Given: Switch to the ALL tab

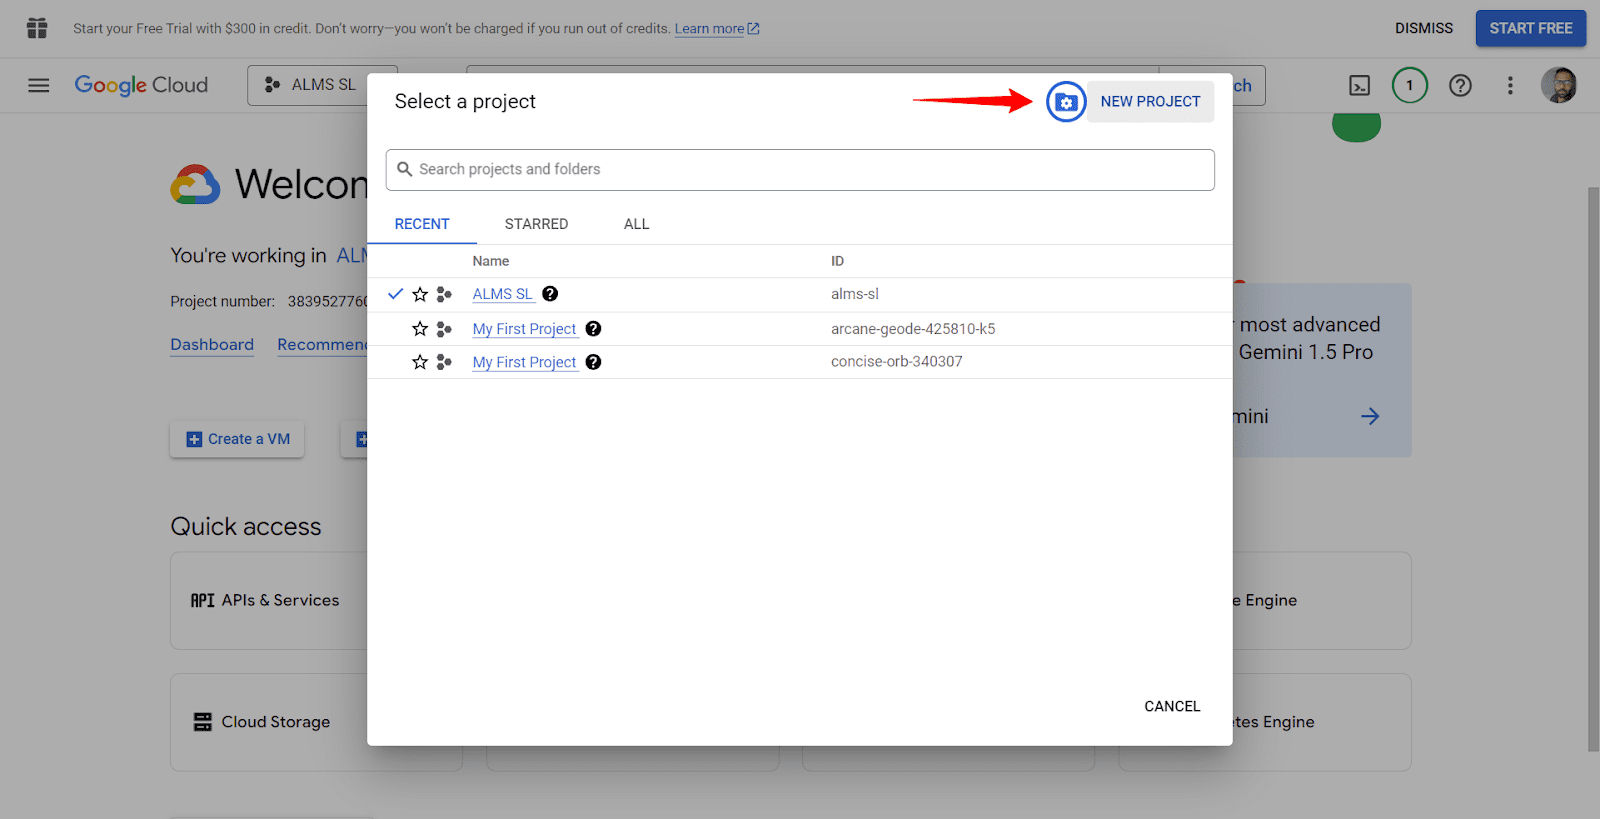Looking at the screenshot, I should pyautogui.click(x=636, y=224).
